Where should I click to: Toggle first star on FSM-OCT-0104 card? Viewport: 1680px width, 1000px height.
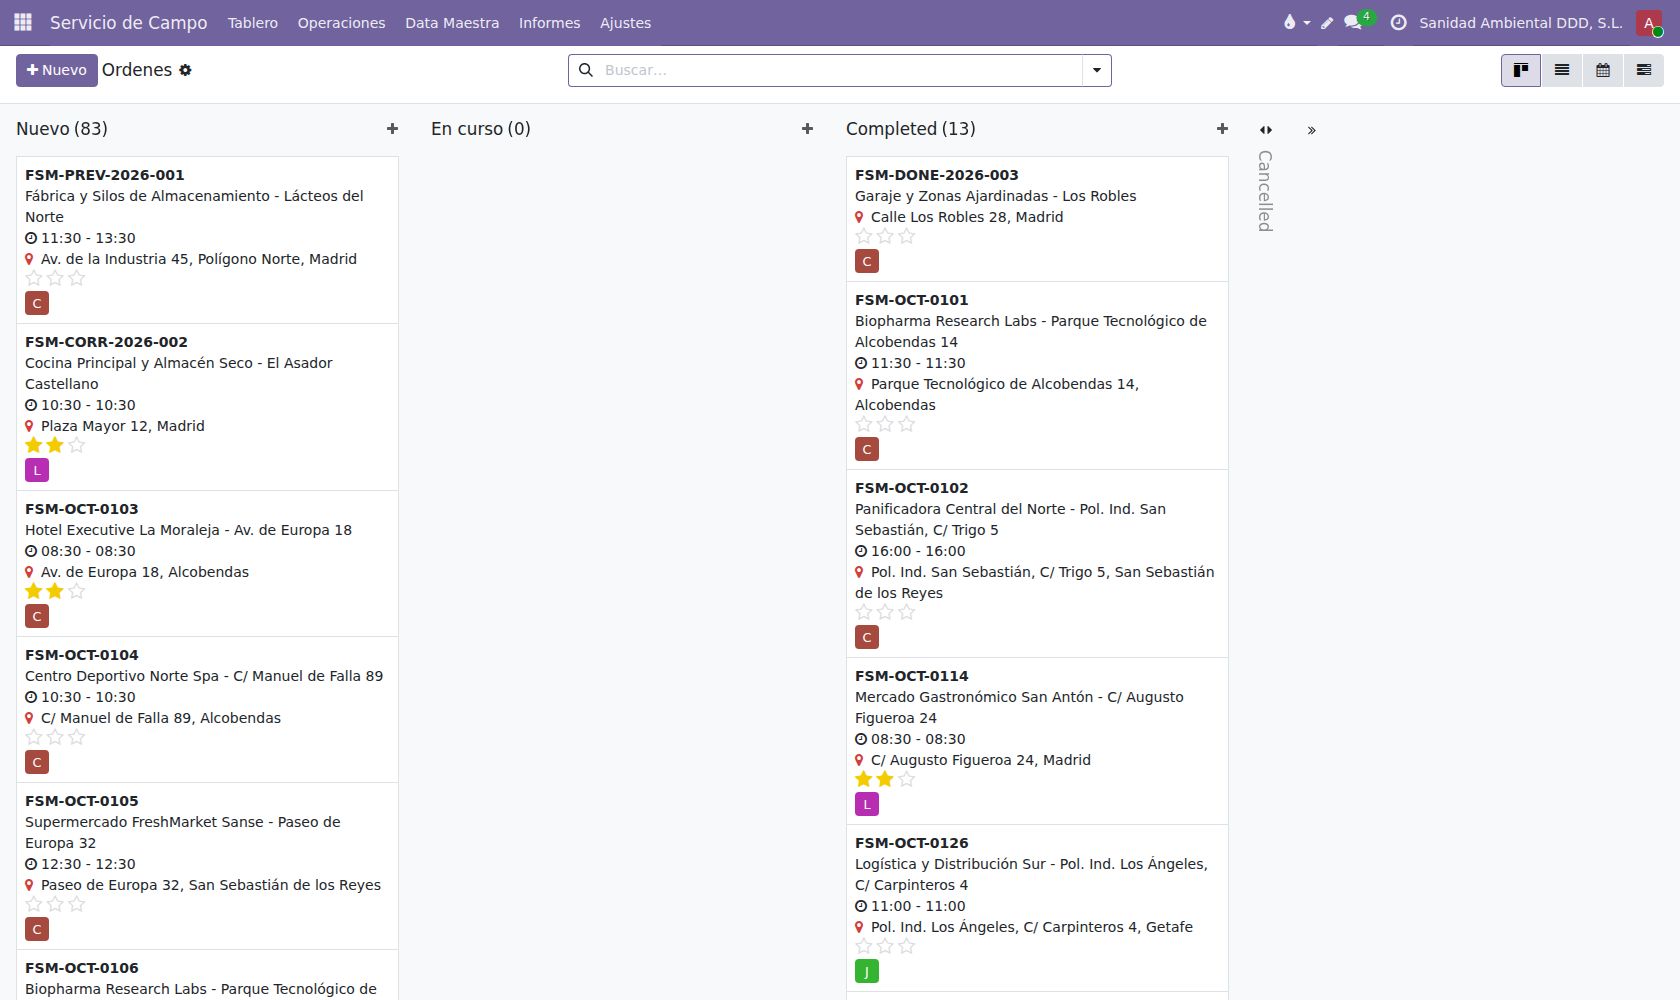34,737
